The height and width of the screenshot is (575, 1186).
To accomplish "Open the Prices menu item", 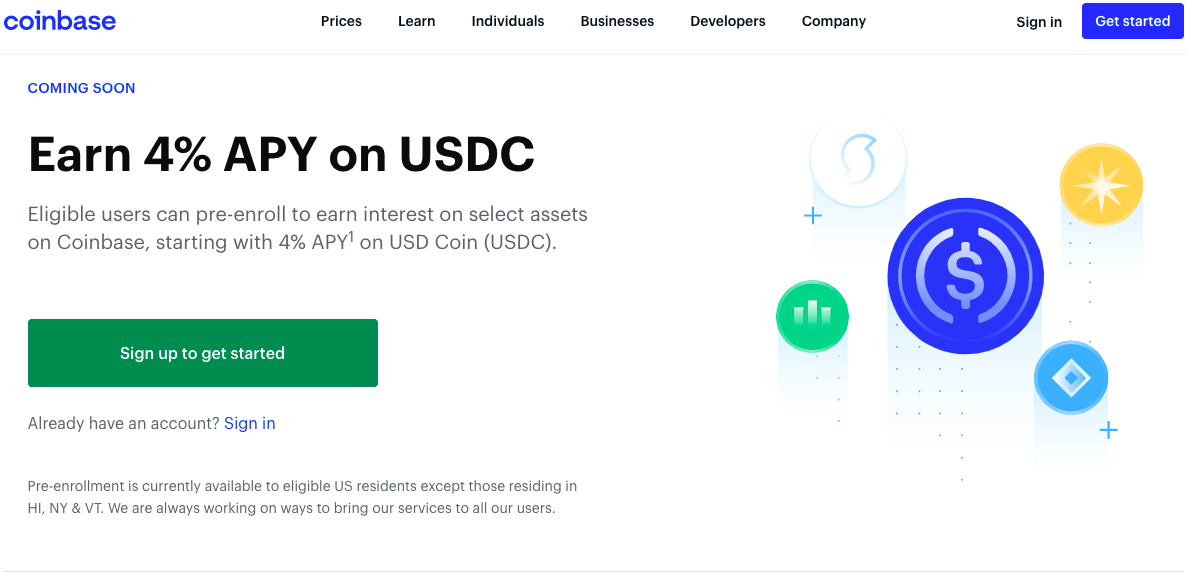I will (x=341, y=21).
